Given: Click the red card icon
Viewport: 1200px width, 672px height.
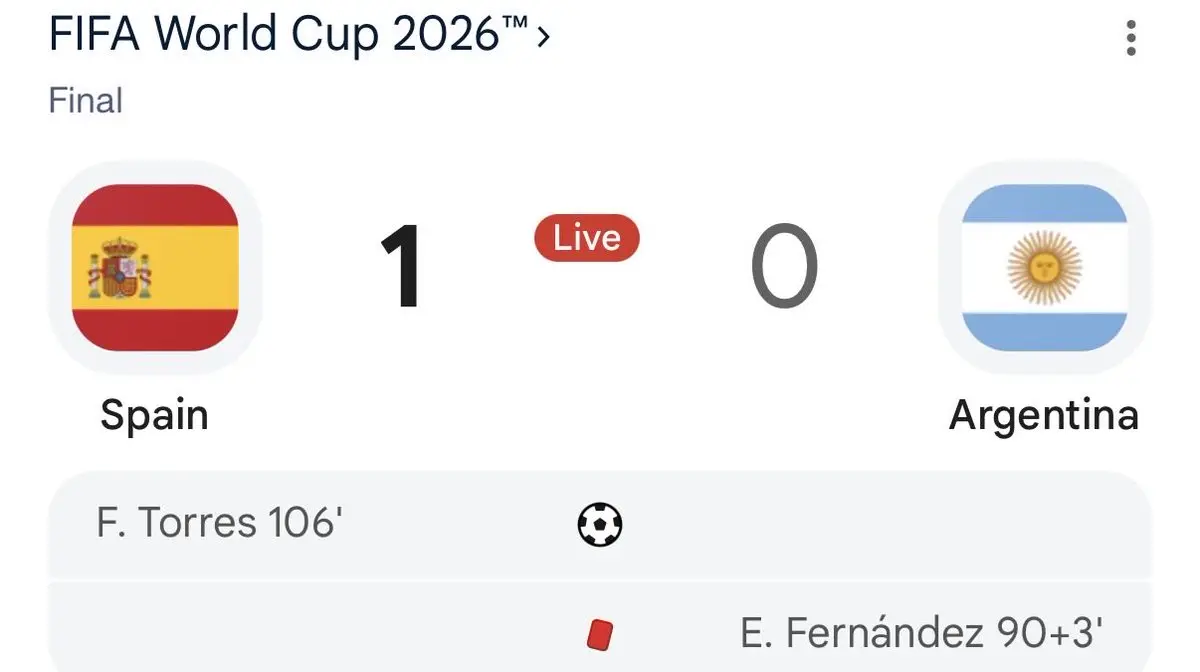Looking at the screenshot, I should (600, 634).
